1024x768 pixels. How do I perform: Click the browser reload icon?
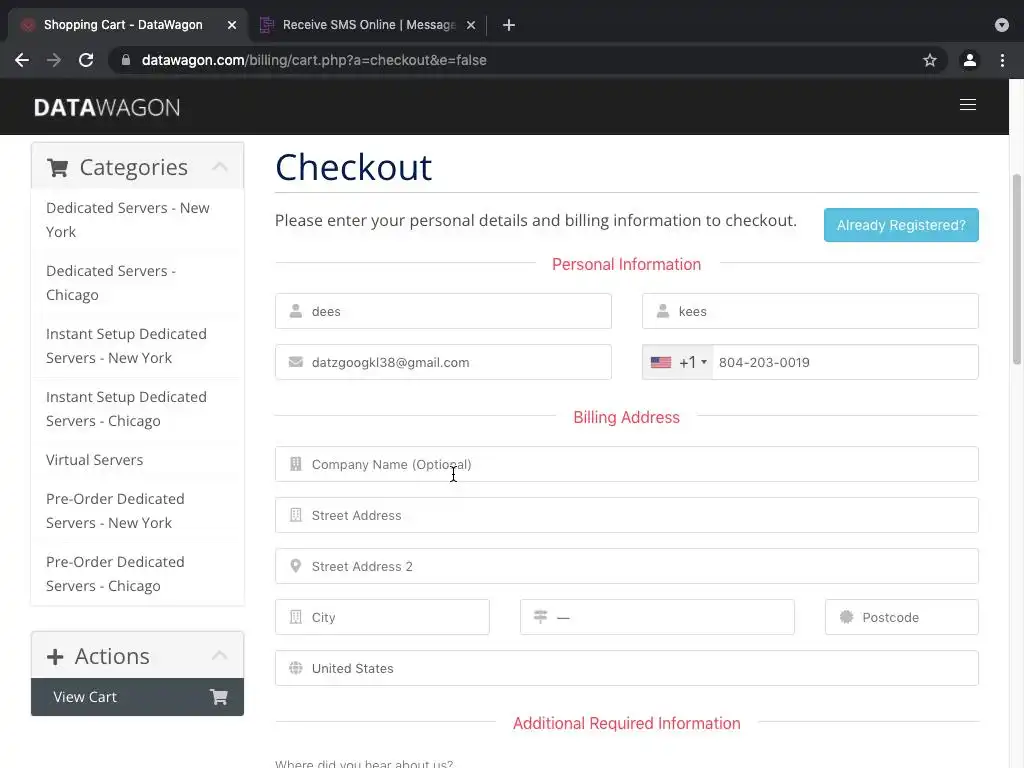(86, 60)
